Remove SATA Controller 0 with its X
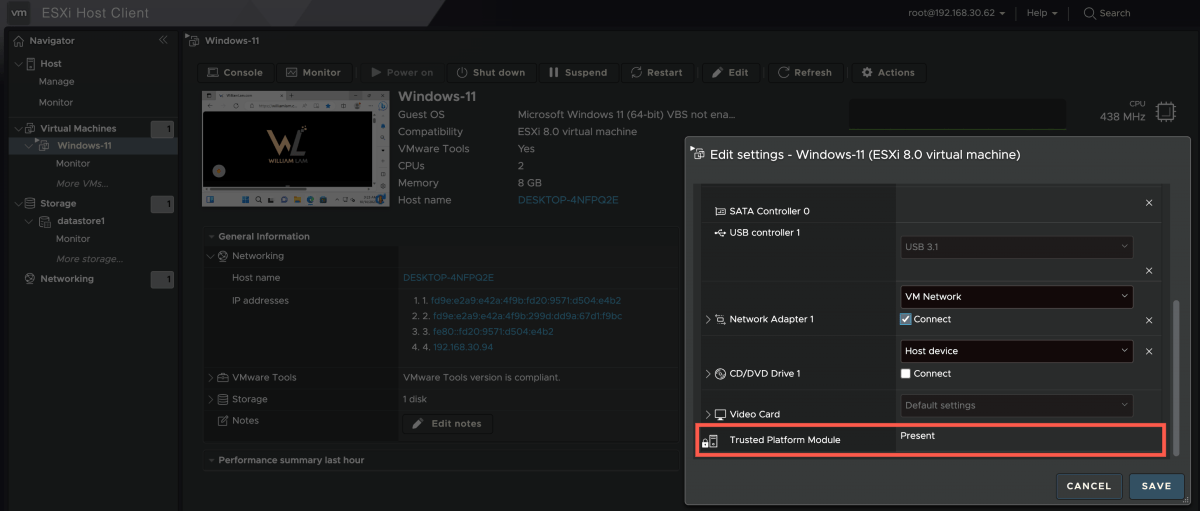Image resolution: width=1200 pixels, height=511 pixels. tap(1149, 203)
